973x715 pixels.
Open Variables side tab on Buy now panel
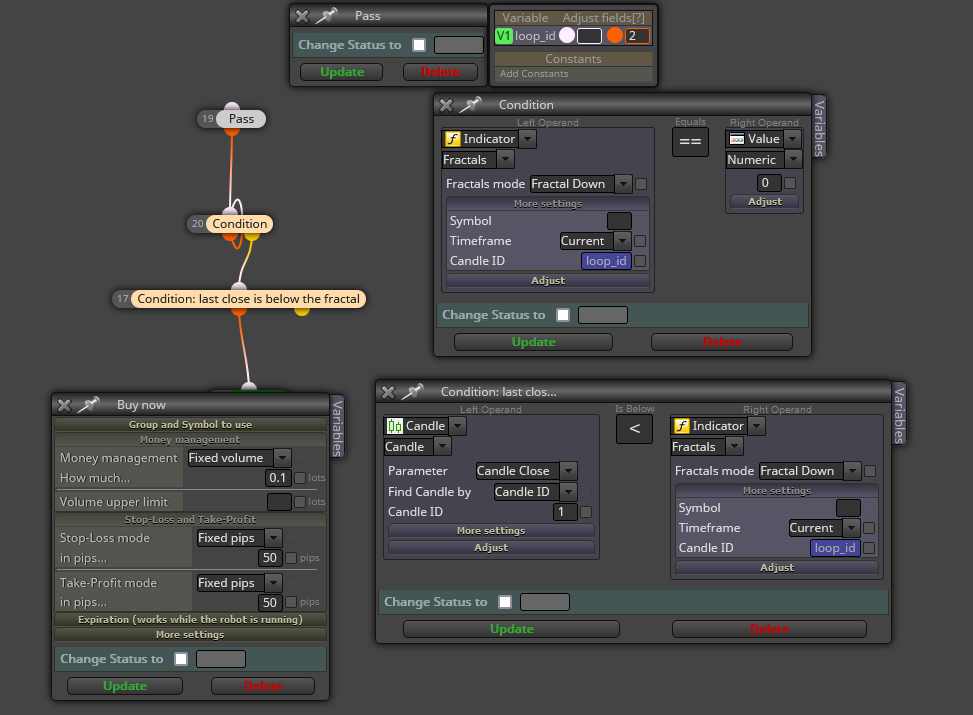337,428
